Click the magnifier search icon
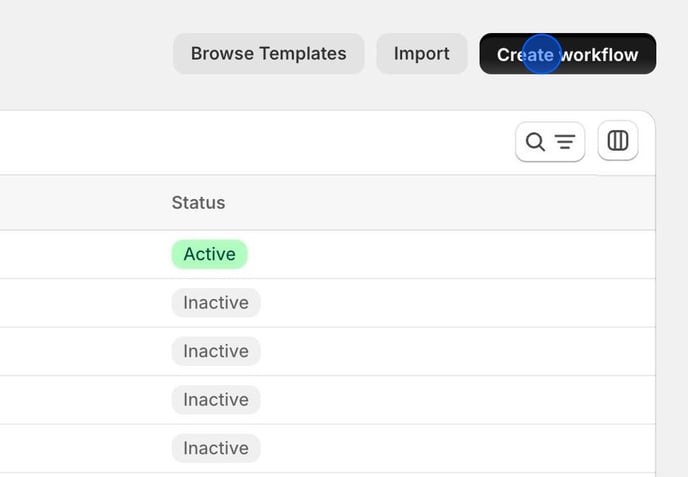Viewport: 688px width, 477px height. (x=535, y=142)
